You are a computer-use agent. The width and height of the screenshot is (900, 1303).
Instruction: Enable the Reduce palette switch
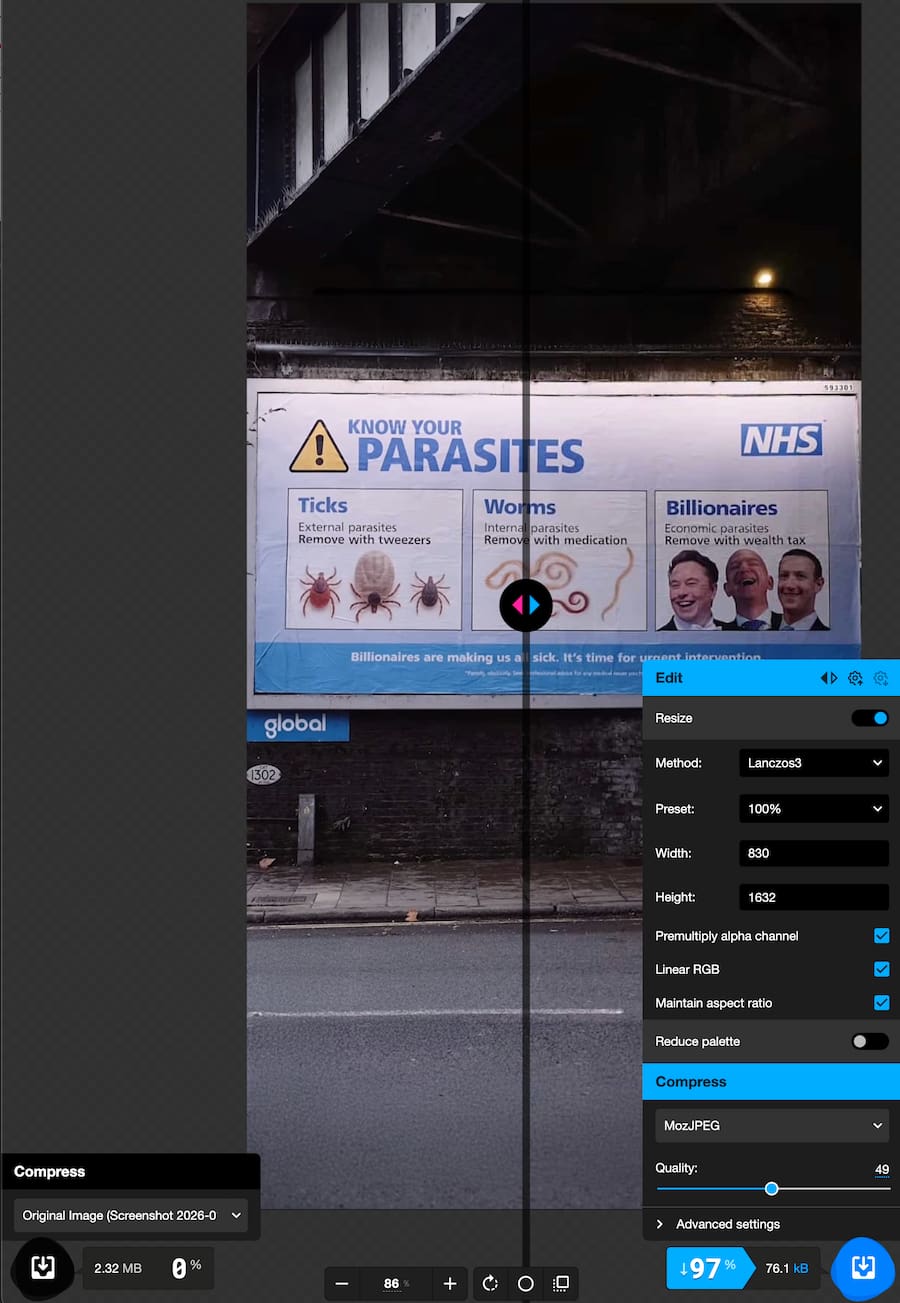tap(869, 1041)
